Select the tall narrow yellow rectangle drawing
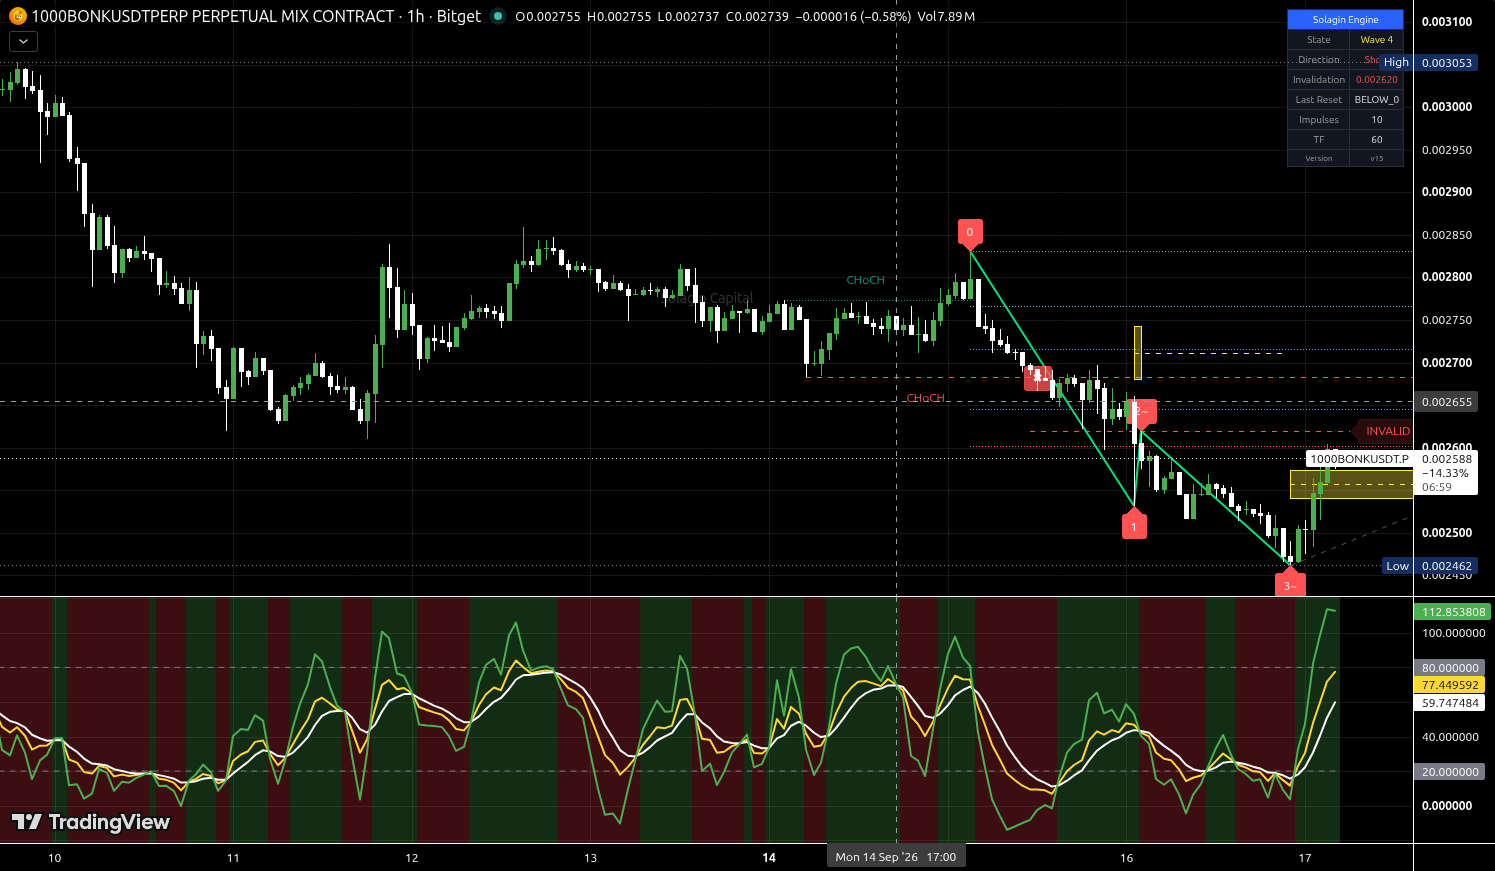Image resolution: width=1495 pixels, height=871 pixels. pos(1138,352)
